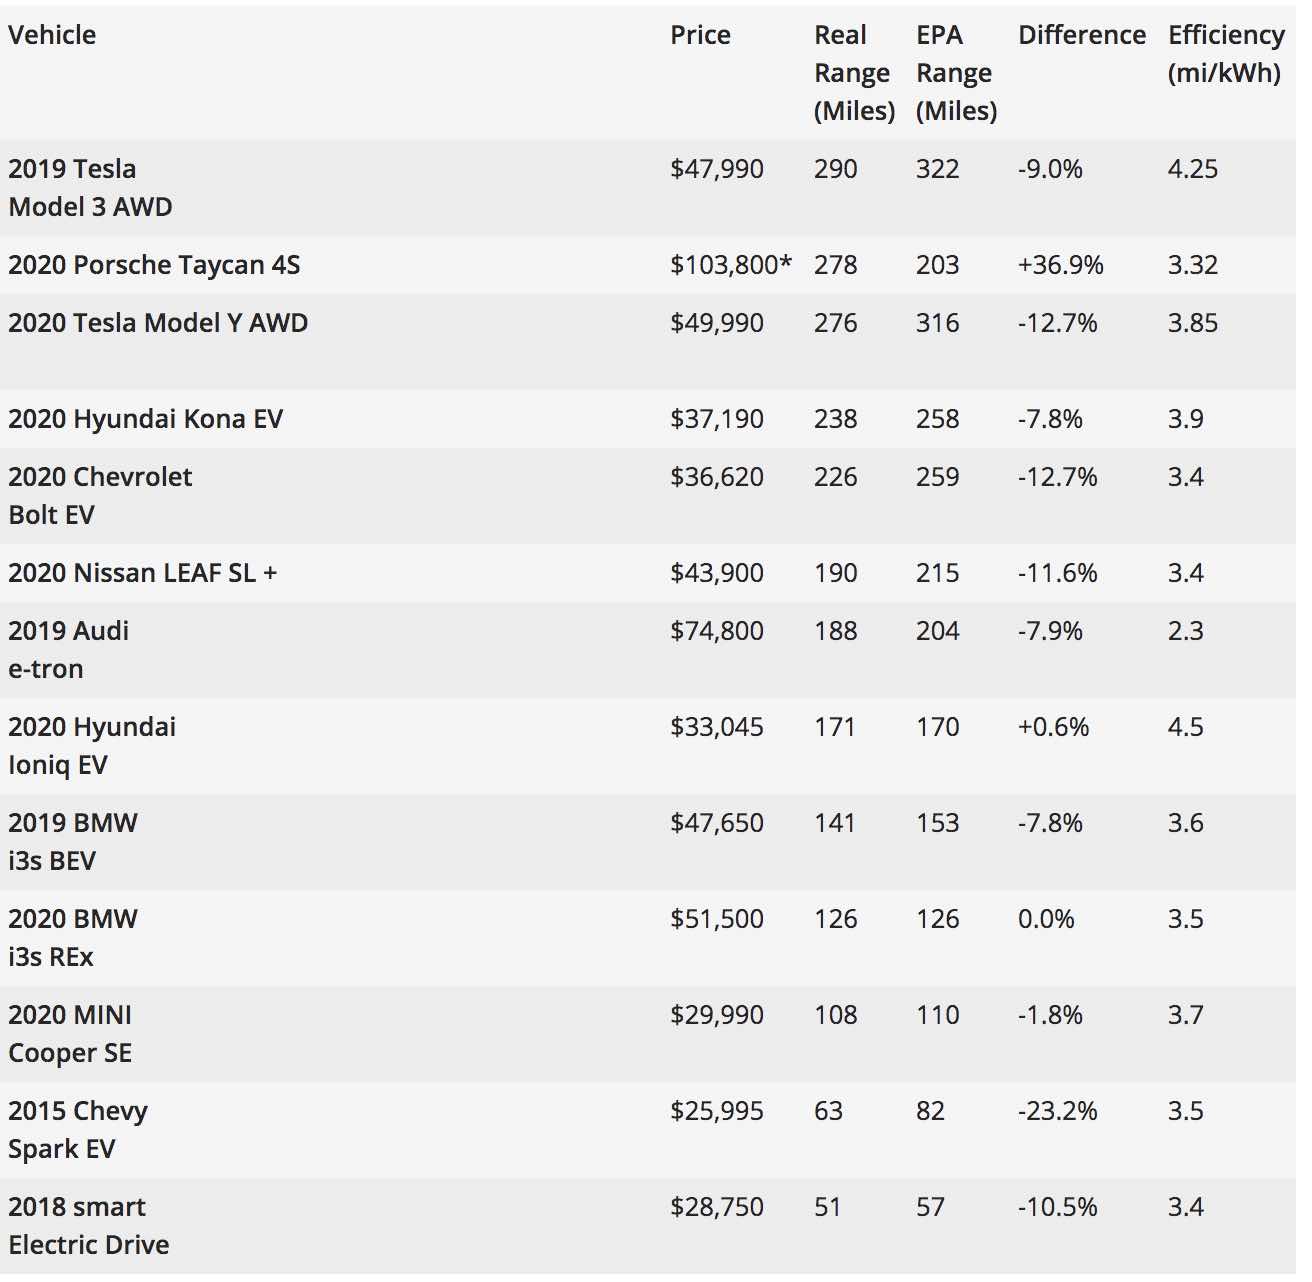Click the Vehicle column header
Image resolution: width=1312 pixels, height=1282 pixels.
tap(52, 35)
